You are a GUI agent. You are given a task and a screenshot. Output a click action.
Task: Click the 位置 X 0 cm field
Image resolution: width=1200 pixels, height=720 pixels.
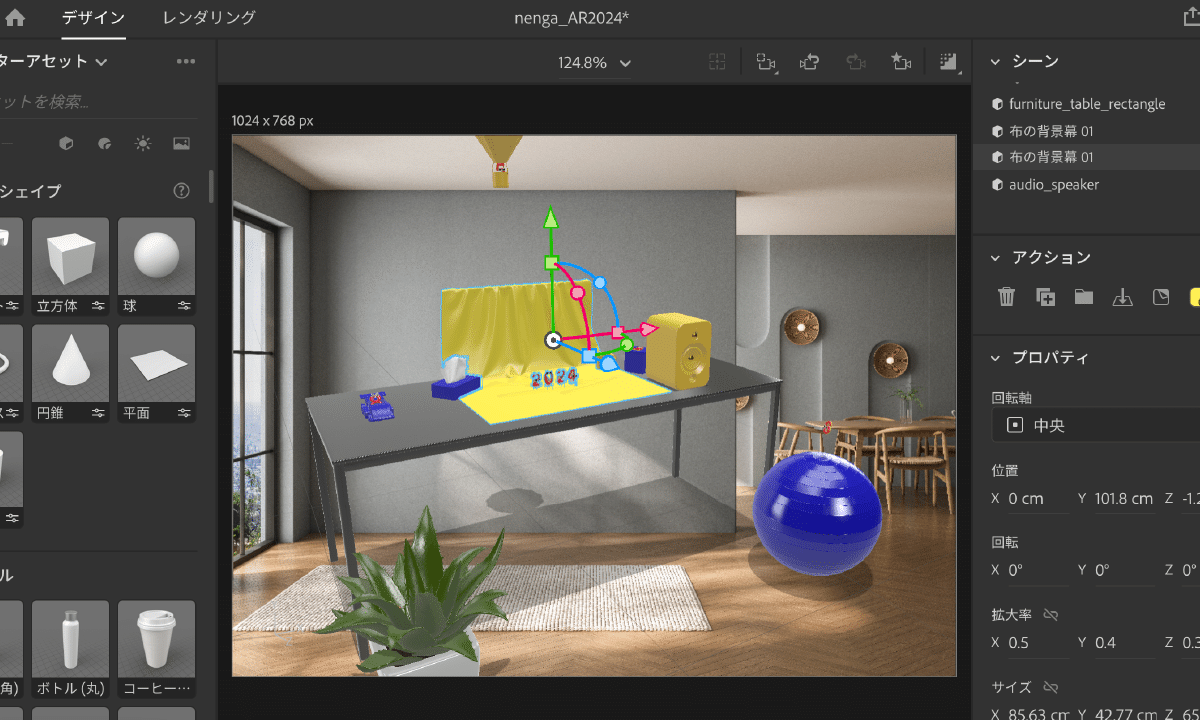click(1037, 498)
